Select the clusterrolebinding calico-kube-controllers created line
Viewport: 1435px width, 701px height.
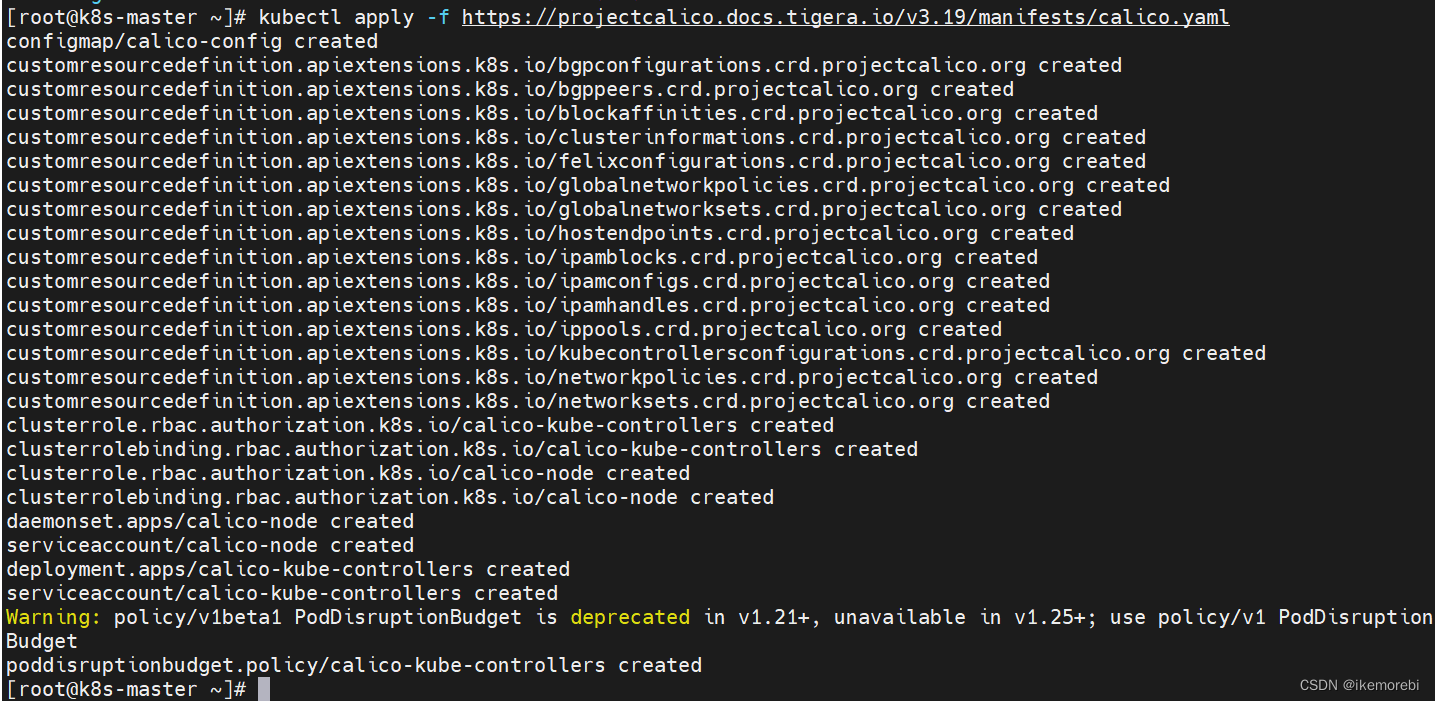[x=462, y=449]
